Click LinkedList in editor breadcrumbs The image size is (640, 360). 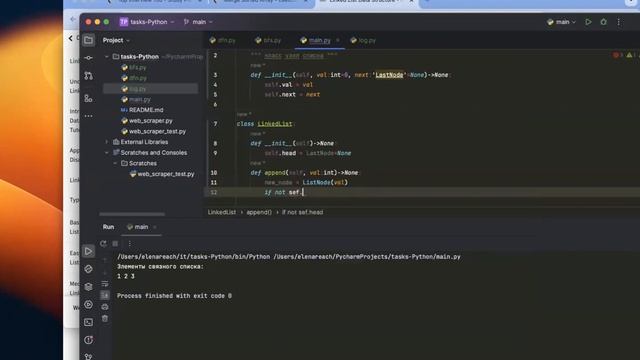tap(222, 212)
